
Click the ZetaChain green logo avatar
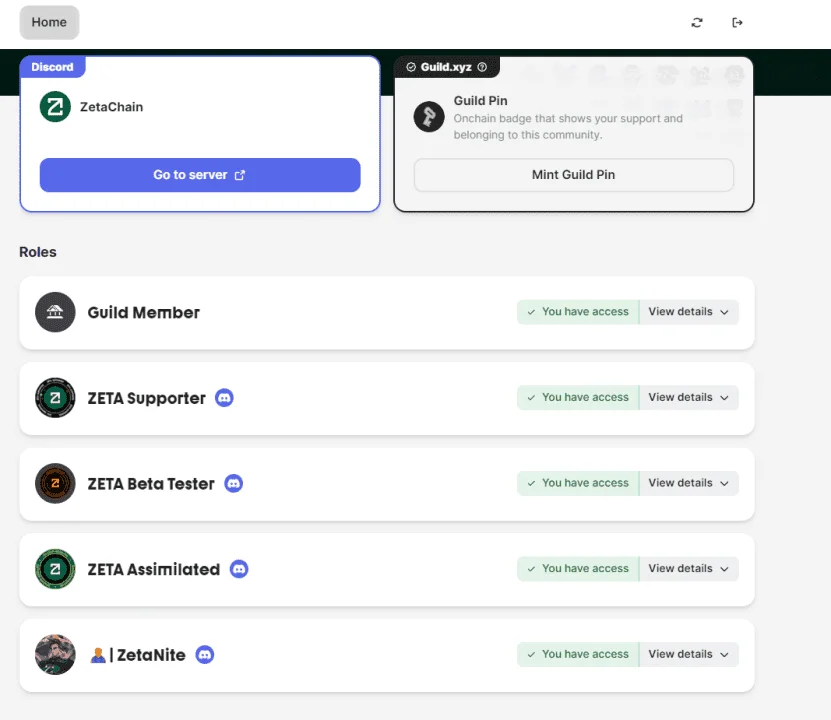[x=55, y=106]
